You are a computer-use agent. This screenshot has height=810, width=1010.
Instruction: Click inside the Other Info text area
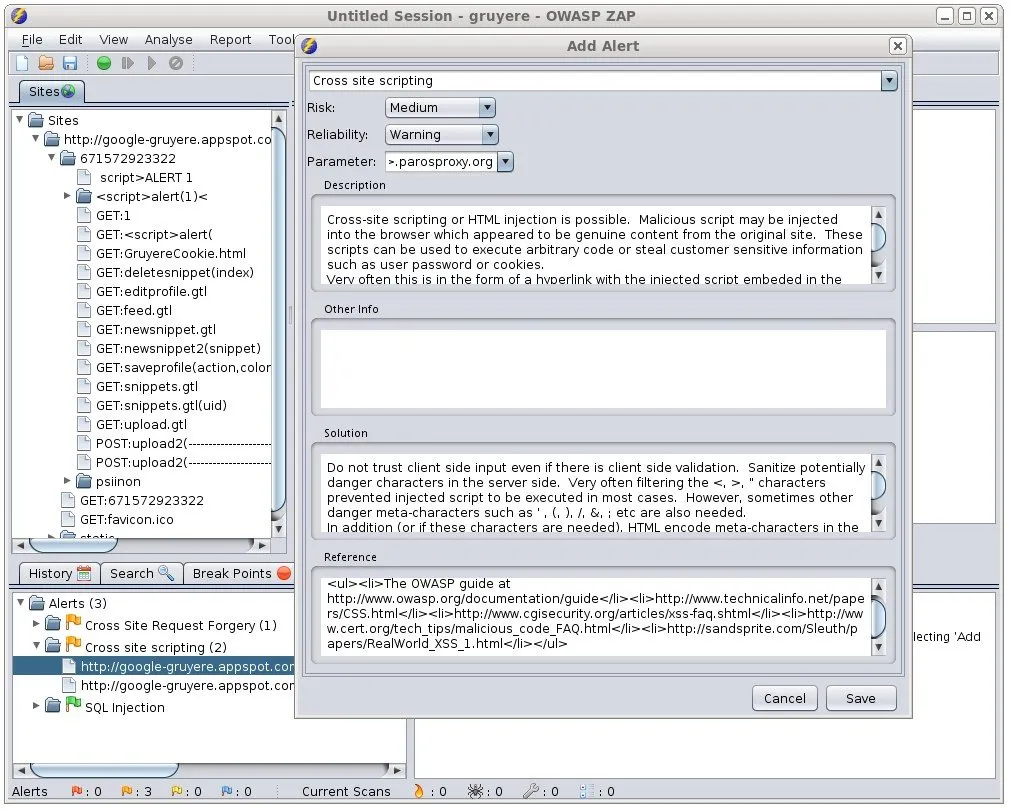603,369
